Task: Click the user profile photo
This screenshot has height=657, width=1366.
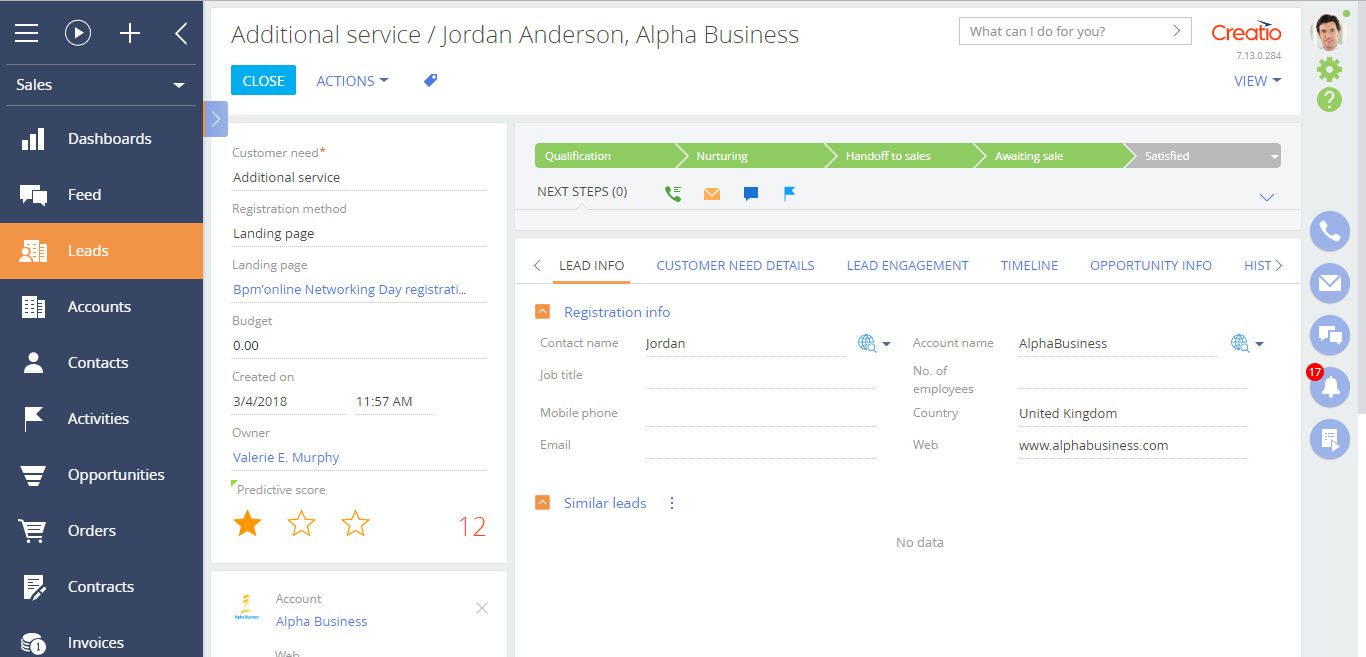Action: coord(1329,32)
